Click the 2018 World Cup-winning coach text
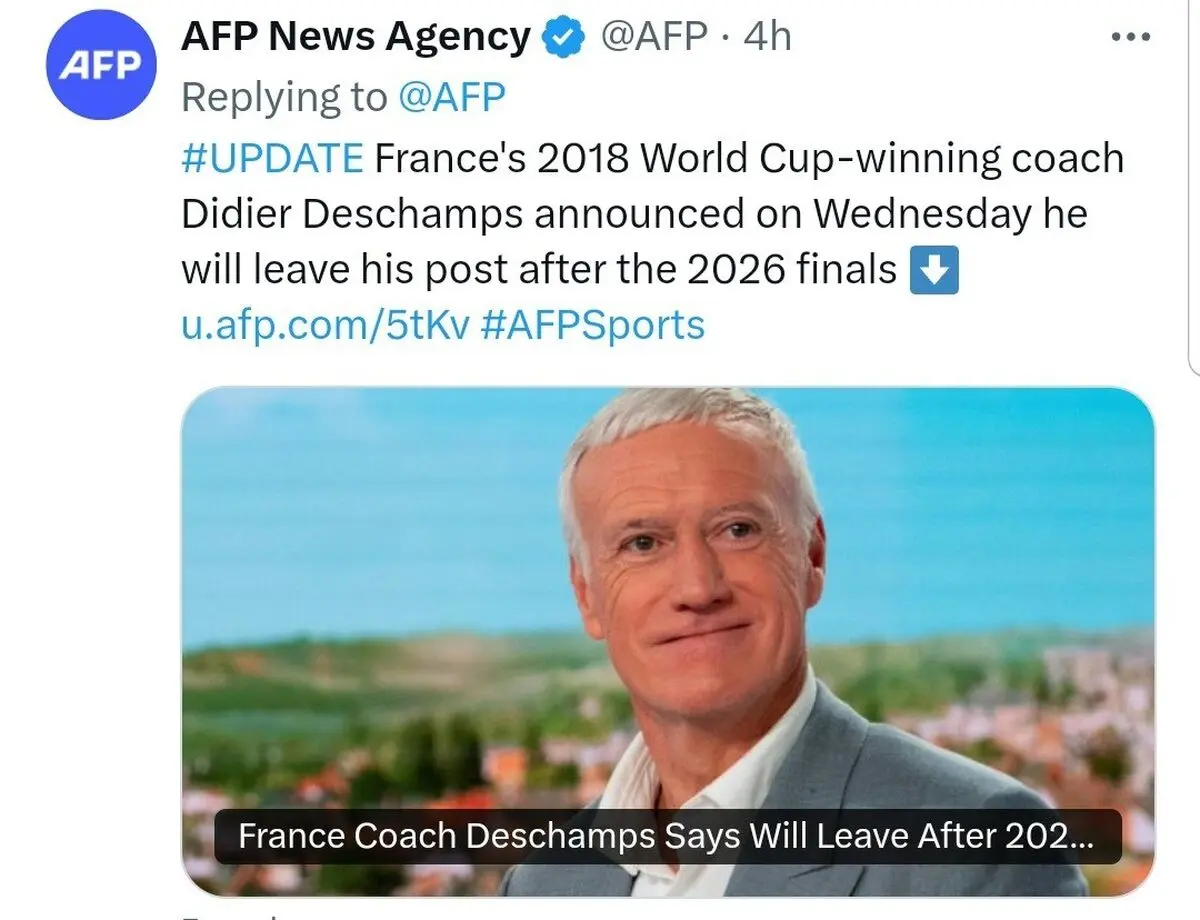This screenshot has width=1200, height=920. (830, 158)
